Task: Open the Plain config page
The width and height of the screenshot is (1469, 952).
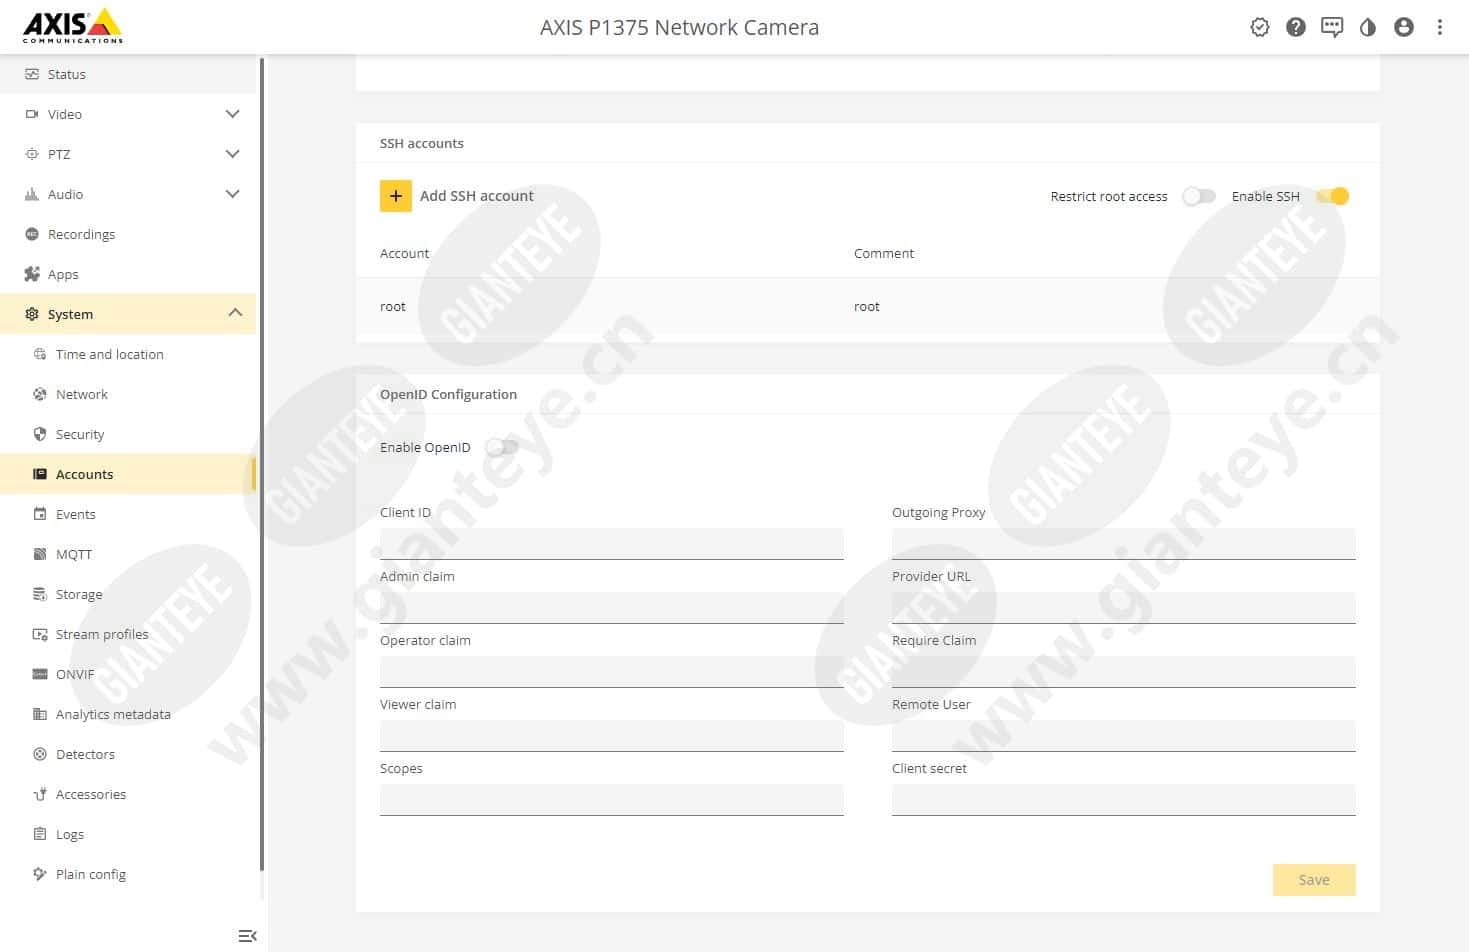Action: pyautogui.click(x=128, y=874)
